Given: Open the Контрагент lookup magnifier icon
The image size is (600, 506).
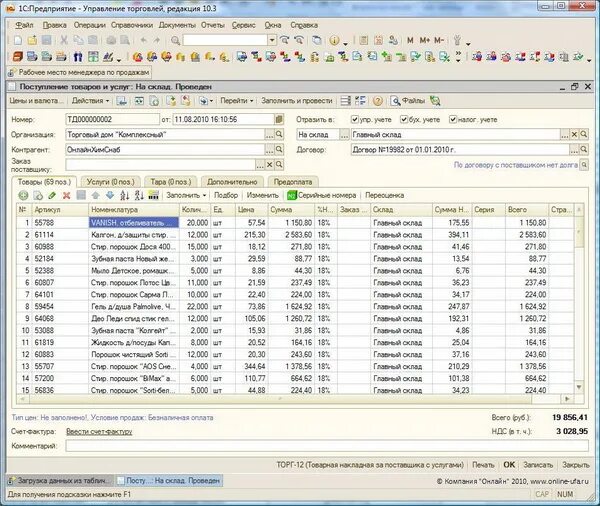Looking at the screenshot, I should click(279, 149).
